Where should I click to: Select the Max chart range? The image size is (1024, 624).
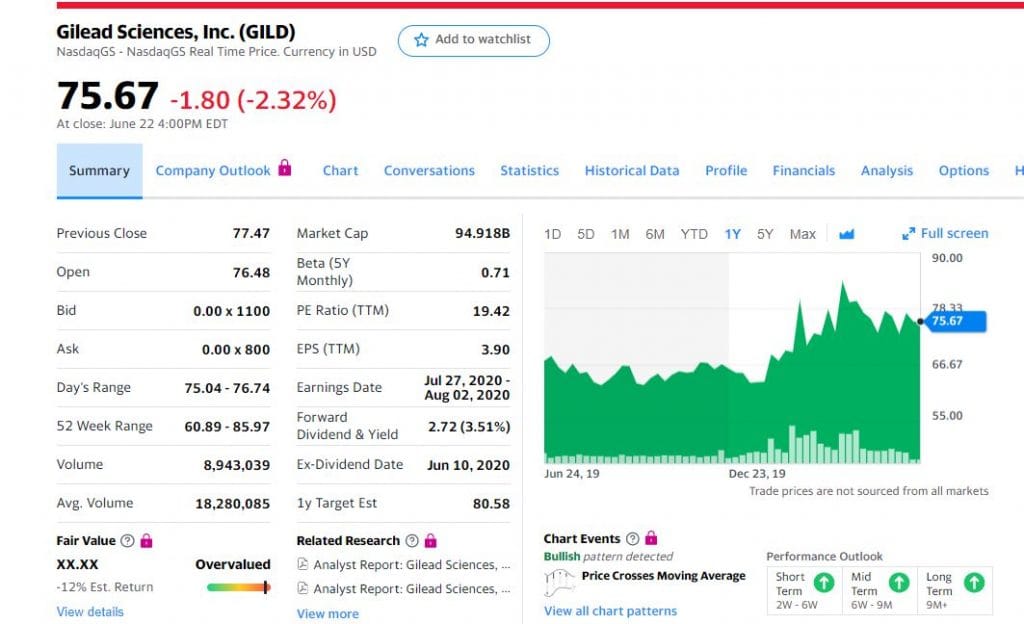click(803, 234)
